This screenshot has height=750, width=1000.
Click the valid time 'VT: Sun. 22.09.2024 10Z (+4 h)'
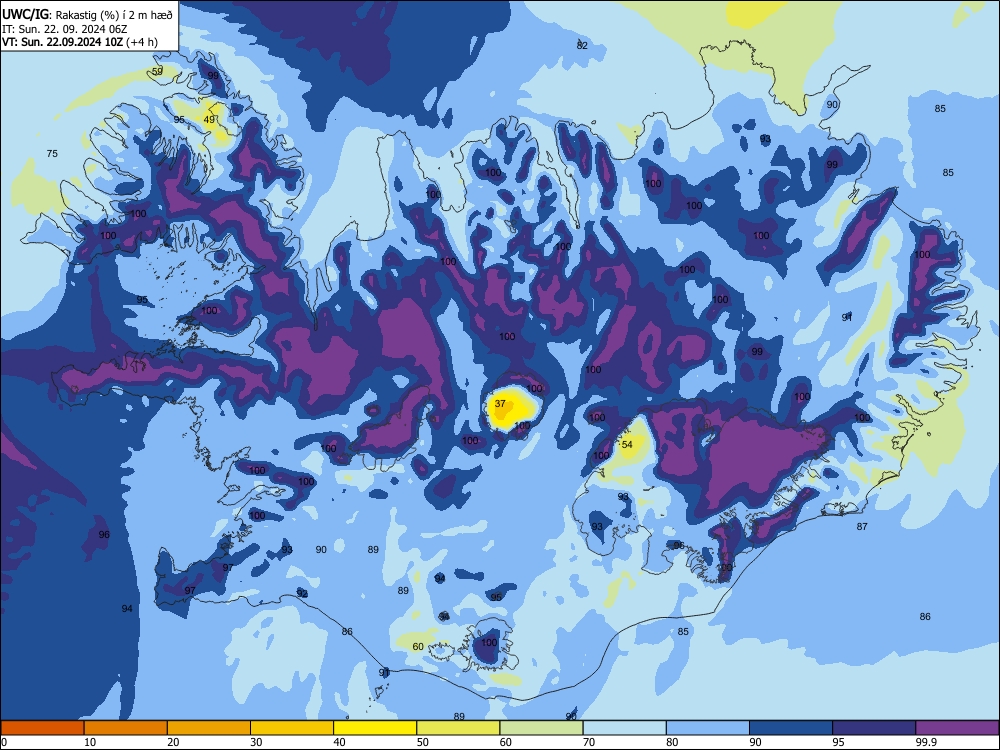tap(80, 42)
